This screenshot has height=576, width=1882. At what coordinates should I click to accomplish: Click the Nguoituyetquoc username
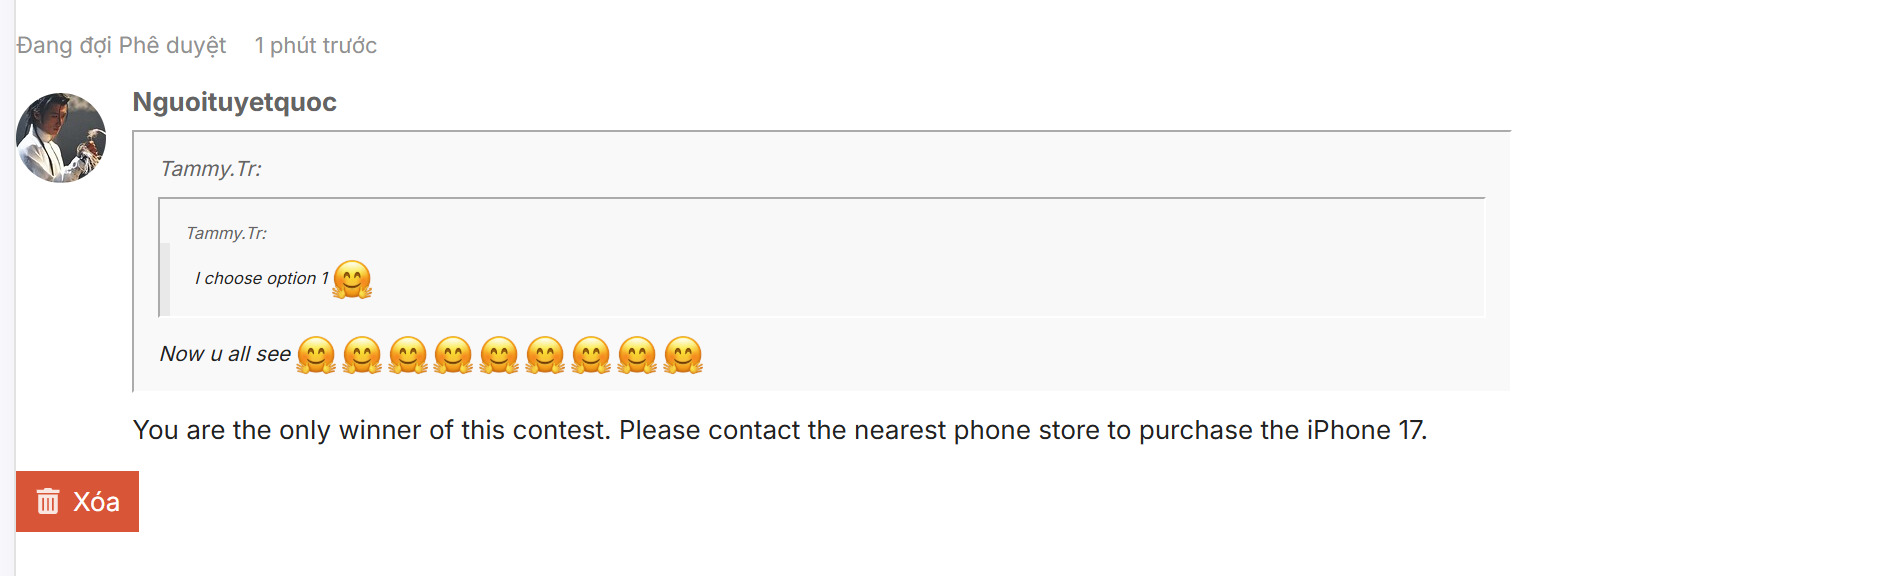point(234,102)
